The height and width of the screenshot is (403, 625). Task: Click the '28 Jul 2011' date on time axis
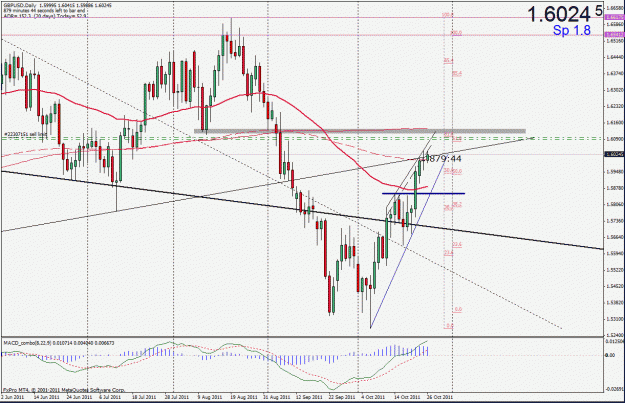pyautogui.click(x=177, y=397)
